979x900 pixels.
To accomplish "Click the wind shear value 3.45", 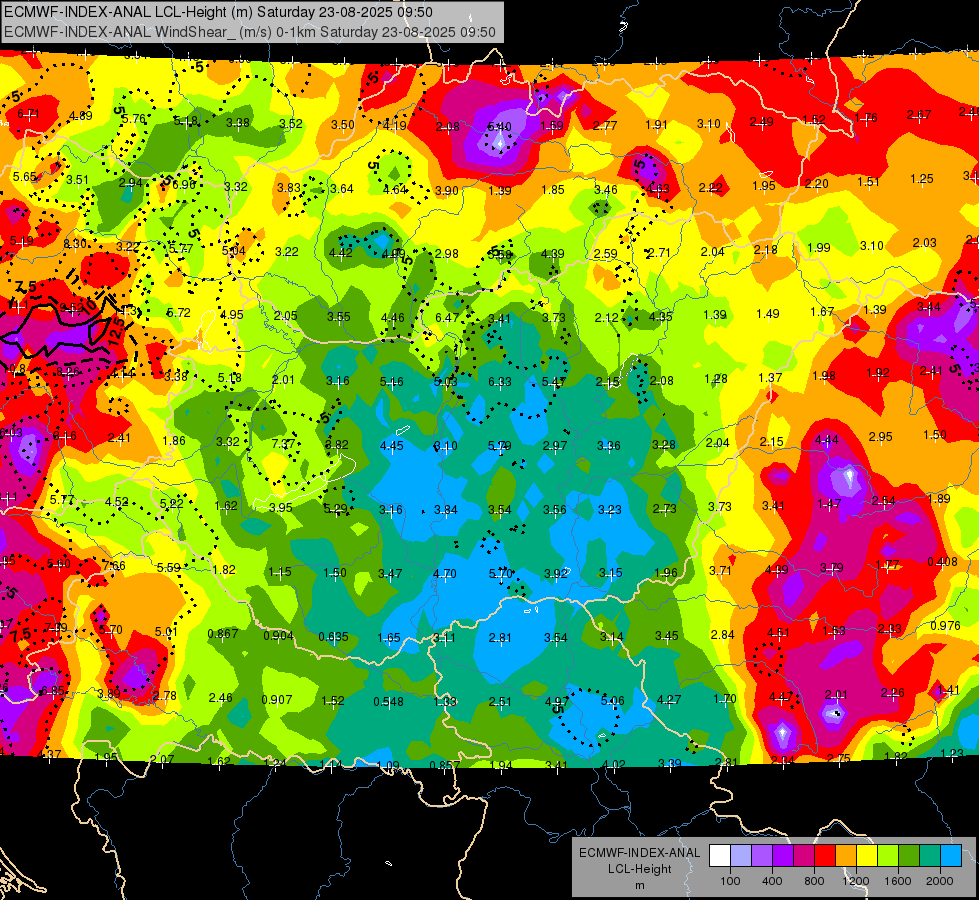I will pos(666,636).
